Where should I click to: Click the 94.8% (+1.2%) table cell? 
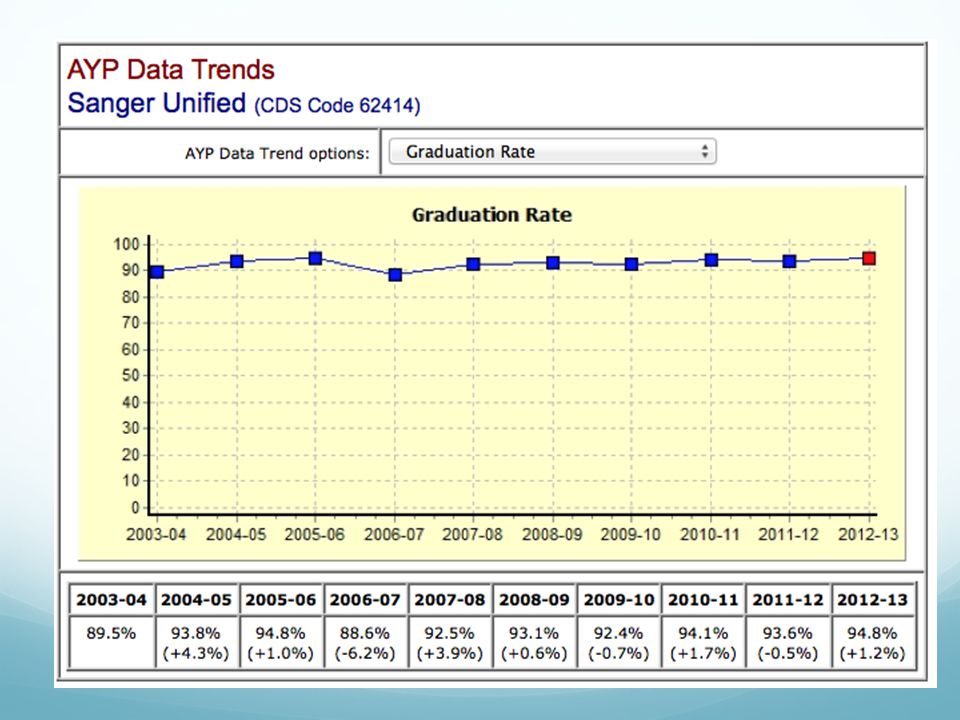point(872,642)
